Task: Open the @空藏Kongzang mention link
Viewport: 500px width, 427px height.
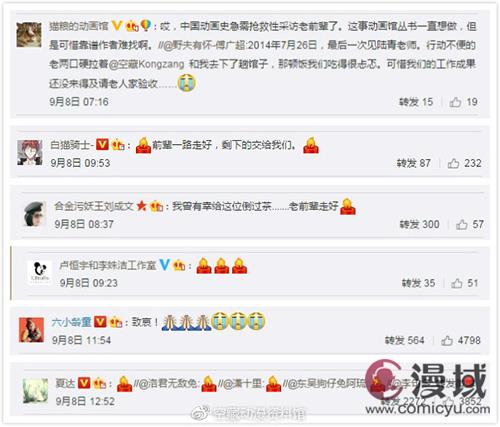Action: 146,64
